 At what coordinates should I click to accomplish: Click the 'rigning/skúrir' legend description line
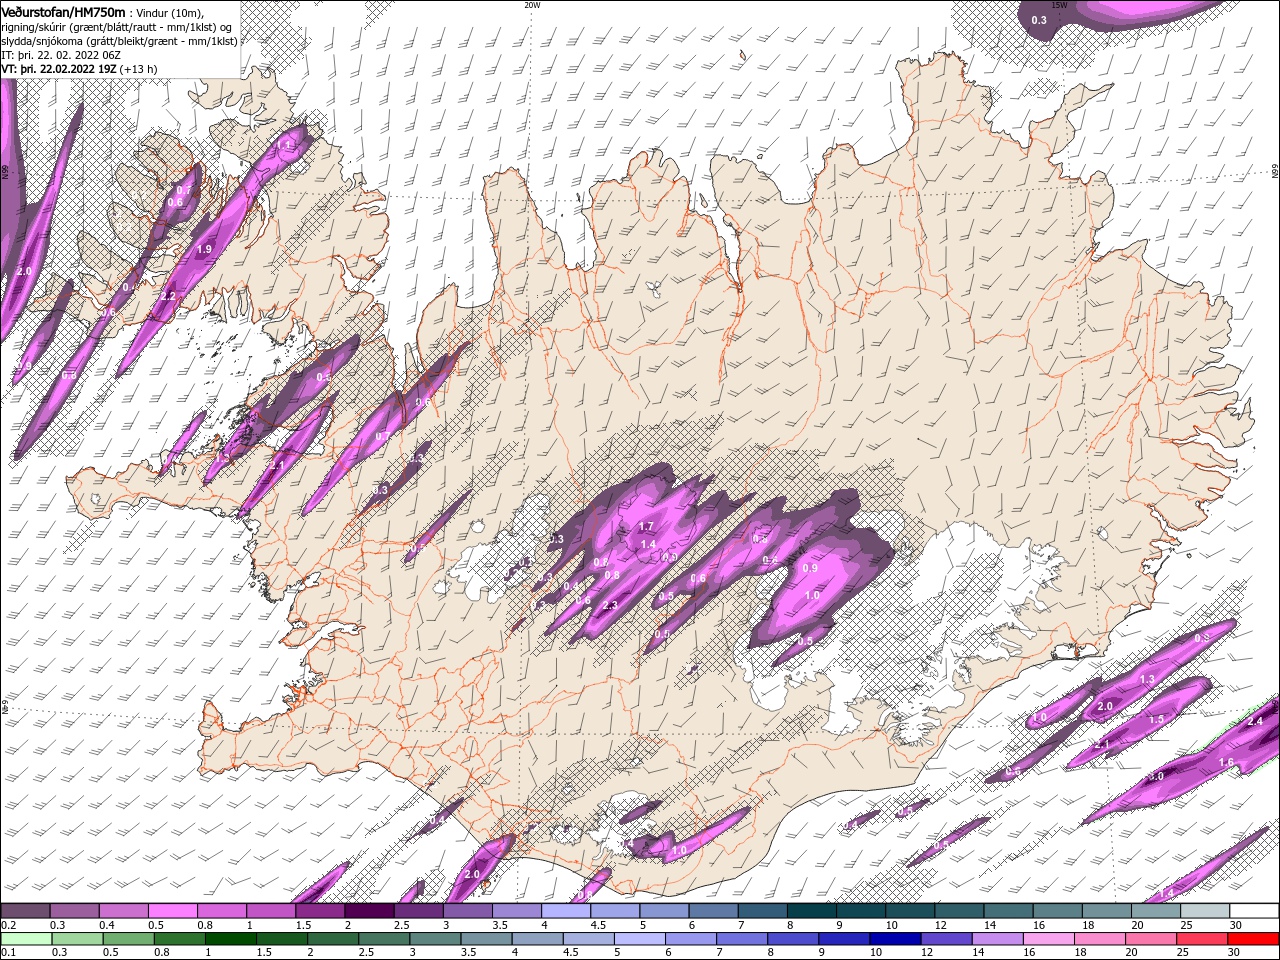116,27
